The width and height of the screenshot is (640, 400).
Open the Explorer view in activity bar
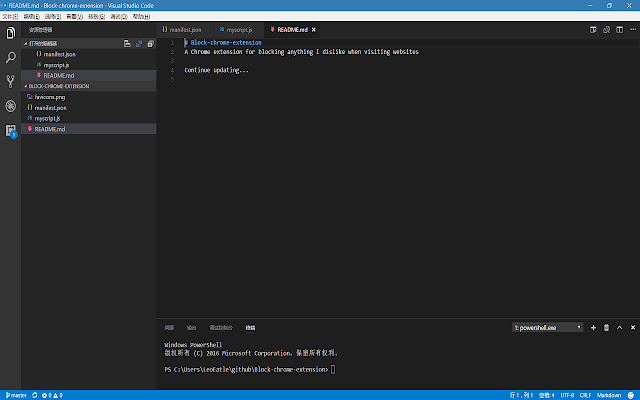(11, 33)
